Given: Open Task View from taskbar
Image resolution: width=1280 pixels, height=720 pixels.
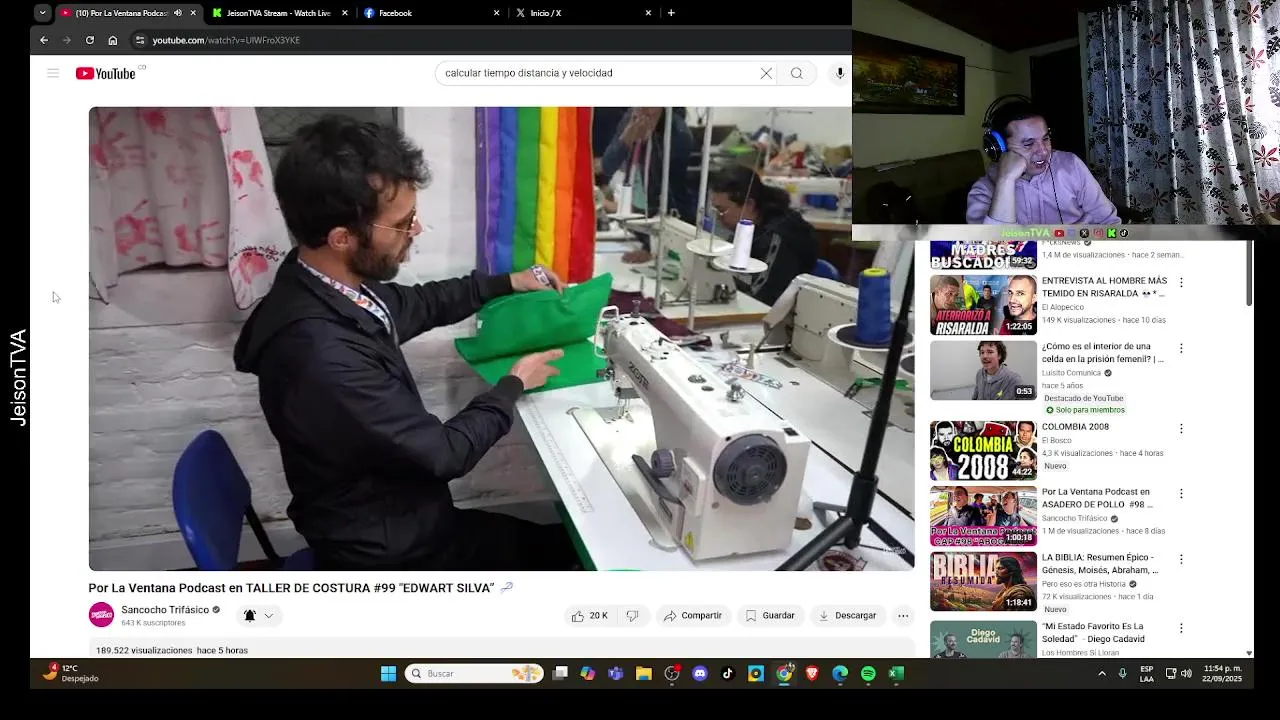Looking at the screenshot, I should pos(560,674).
